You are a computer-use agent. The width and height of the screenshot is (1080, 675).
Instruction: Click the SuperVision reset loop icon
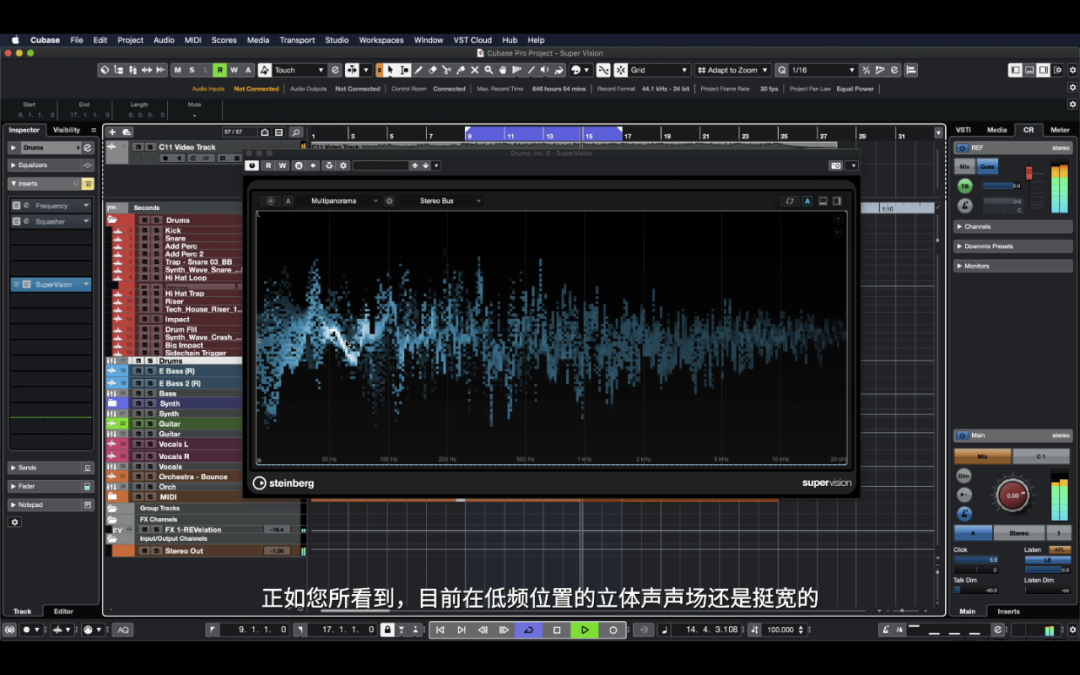point(789,200)
